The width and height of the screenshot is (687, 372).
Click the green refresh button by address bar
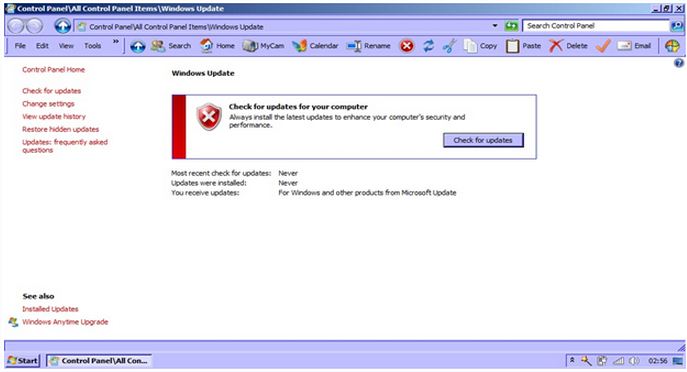pyautogui.click(x=511, y=26)
